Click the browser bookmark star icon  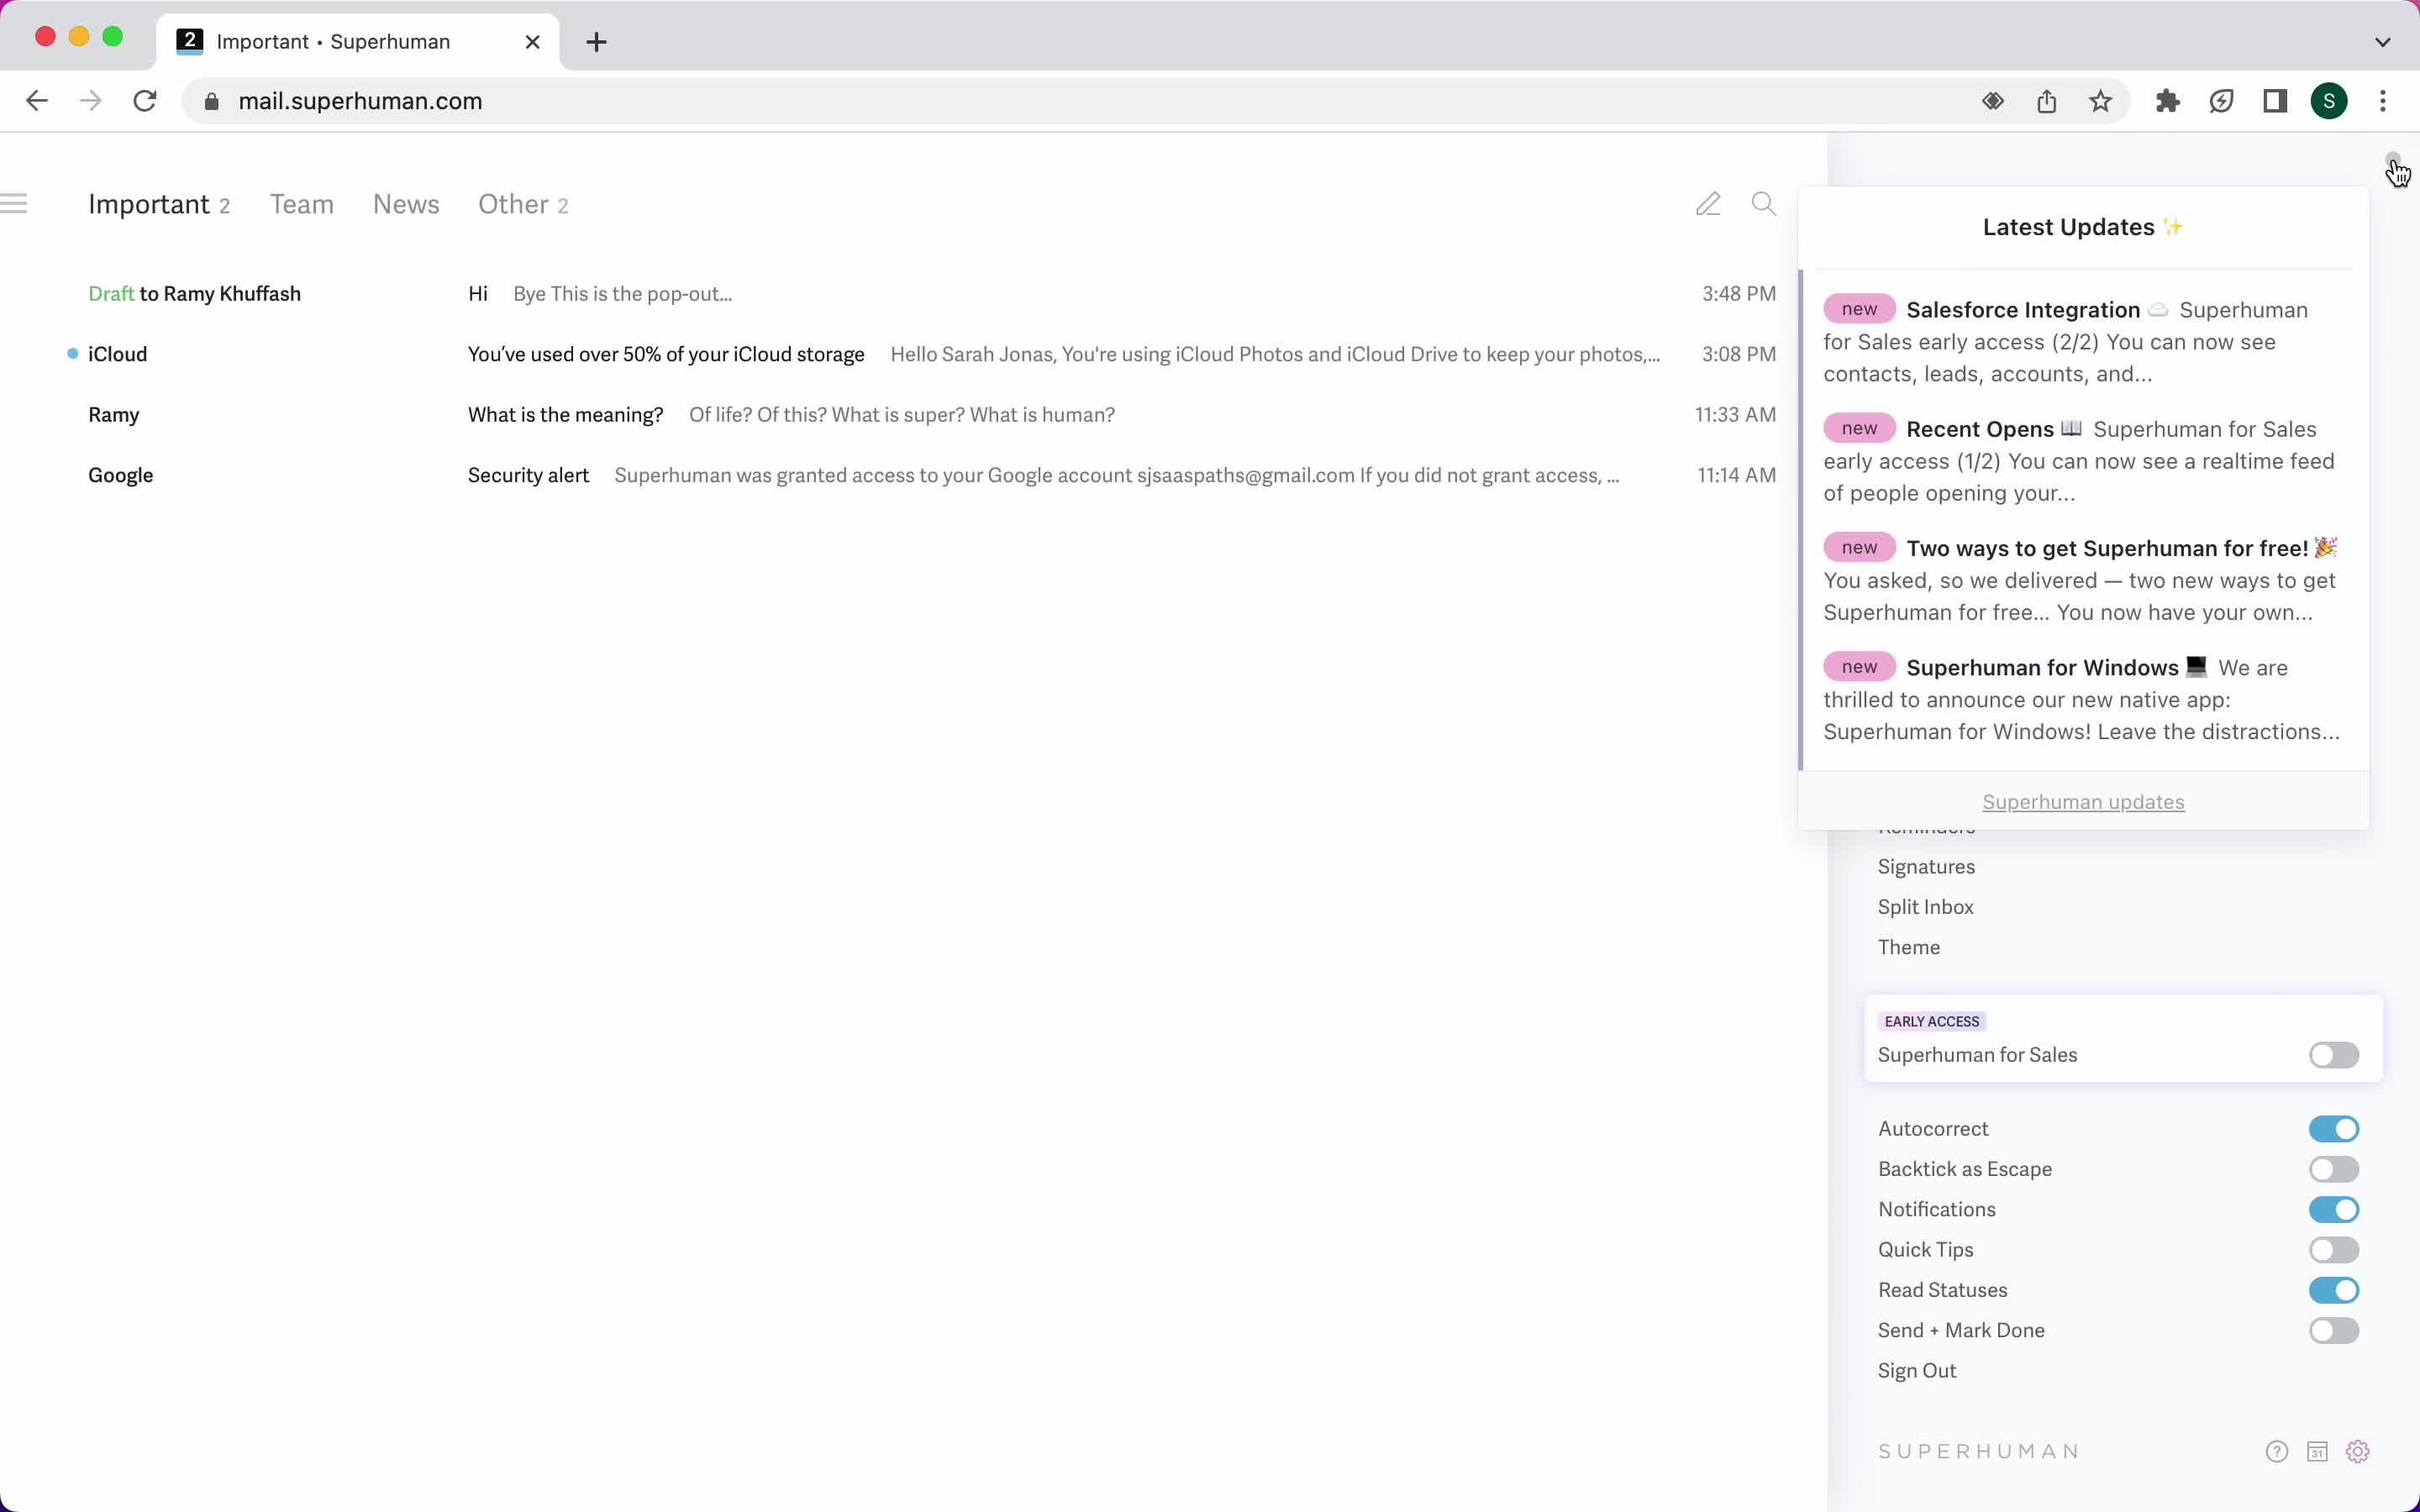click(2102, 101)
